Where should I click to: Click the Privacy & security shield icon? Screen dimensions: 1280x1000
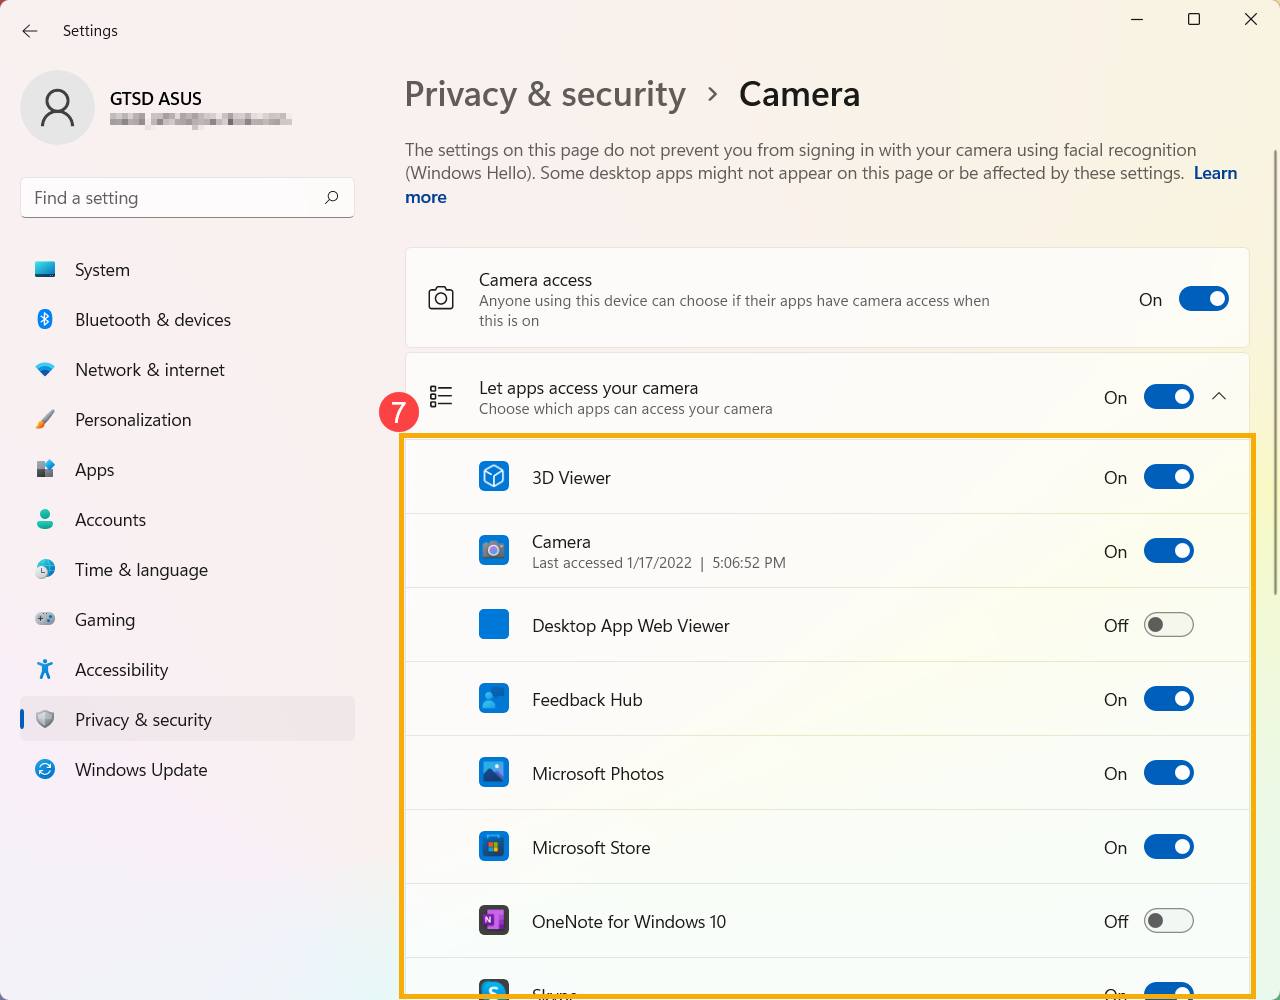[x=45, y=719]
